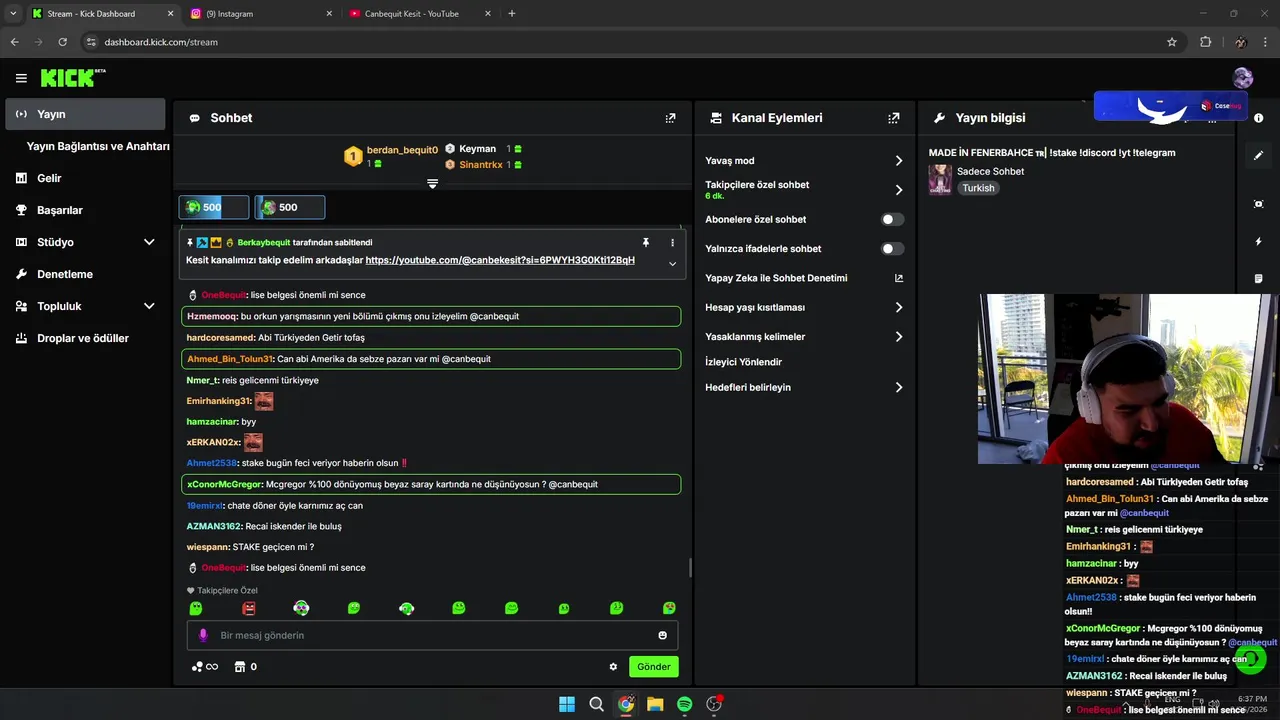
Task: Open the hamburger menu beside the Kick logo
Action: pos(21,78)
